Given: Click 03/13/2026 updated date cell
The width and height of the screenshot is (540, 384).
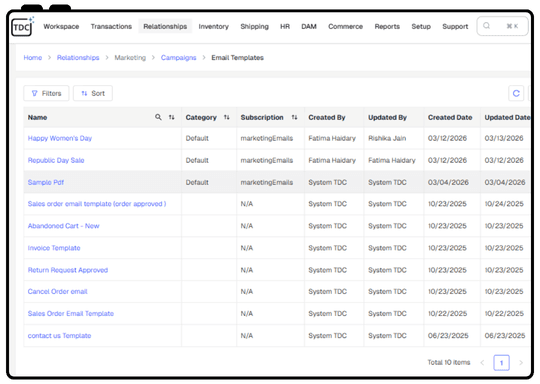Looking at the screenshot, I should [x=504, y=138].
